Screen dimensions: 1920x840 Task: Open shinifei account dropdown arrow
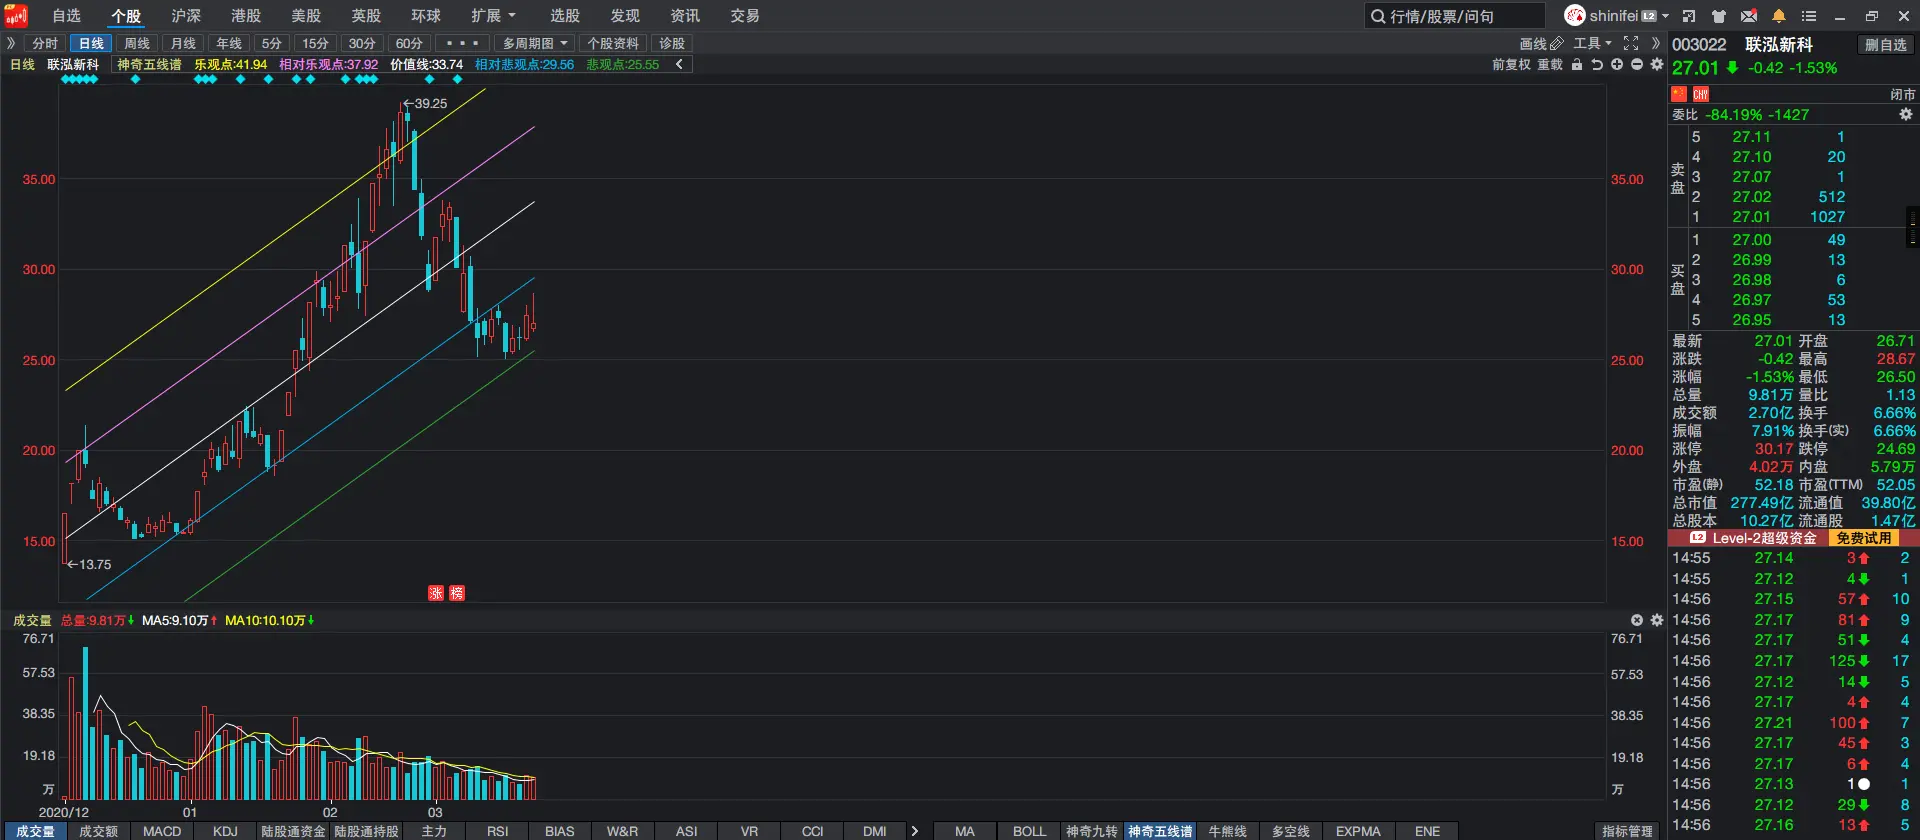click(x=1665, y=16)
